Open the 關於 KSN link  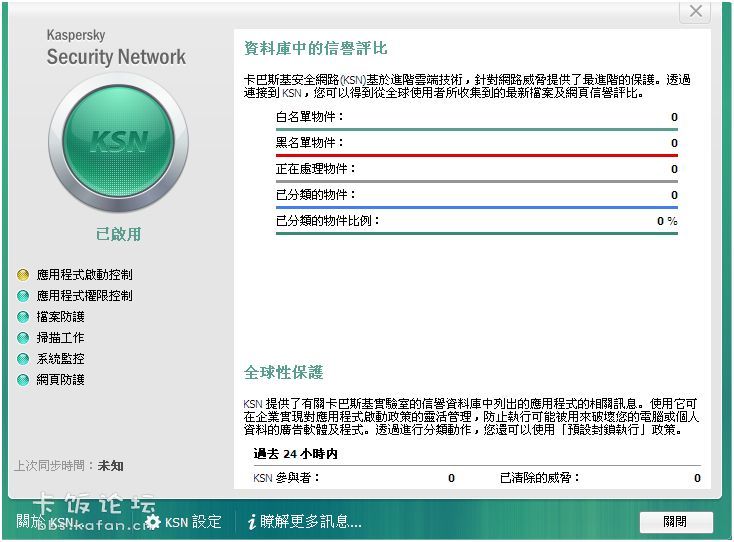coord(45,522)
